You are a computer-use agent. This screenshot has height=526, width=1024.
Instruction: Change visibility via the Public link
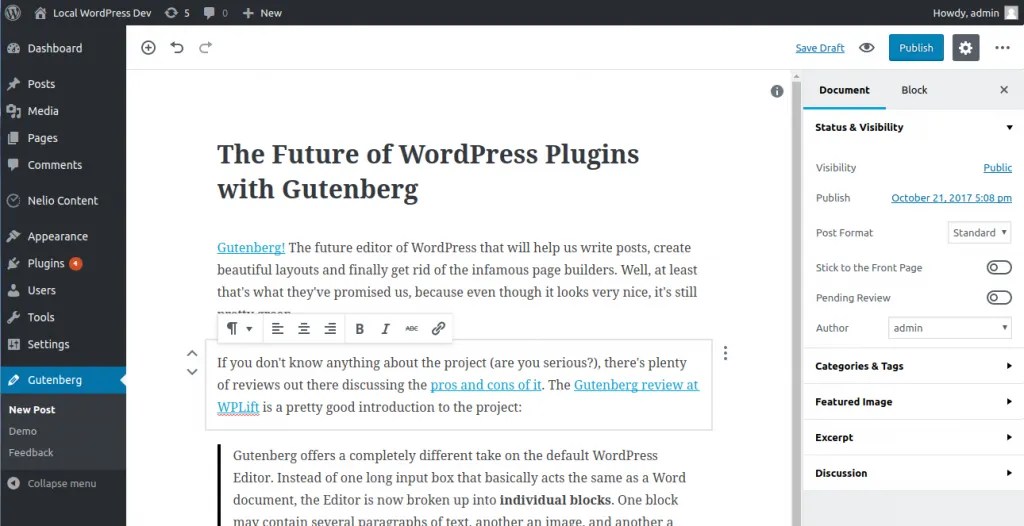click(x=997, y=168)
